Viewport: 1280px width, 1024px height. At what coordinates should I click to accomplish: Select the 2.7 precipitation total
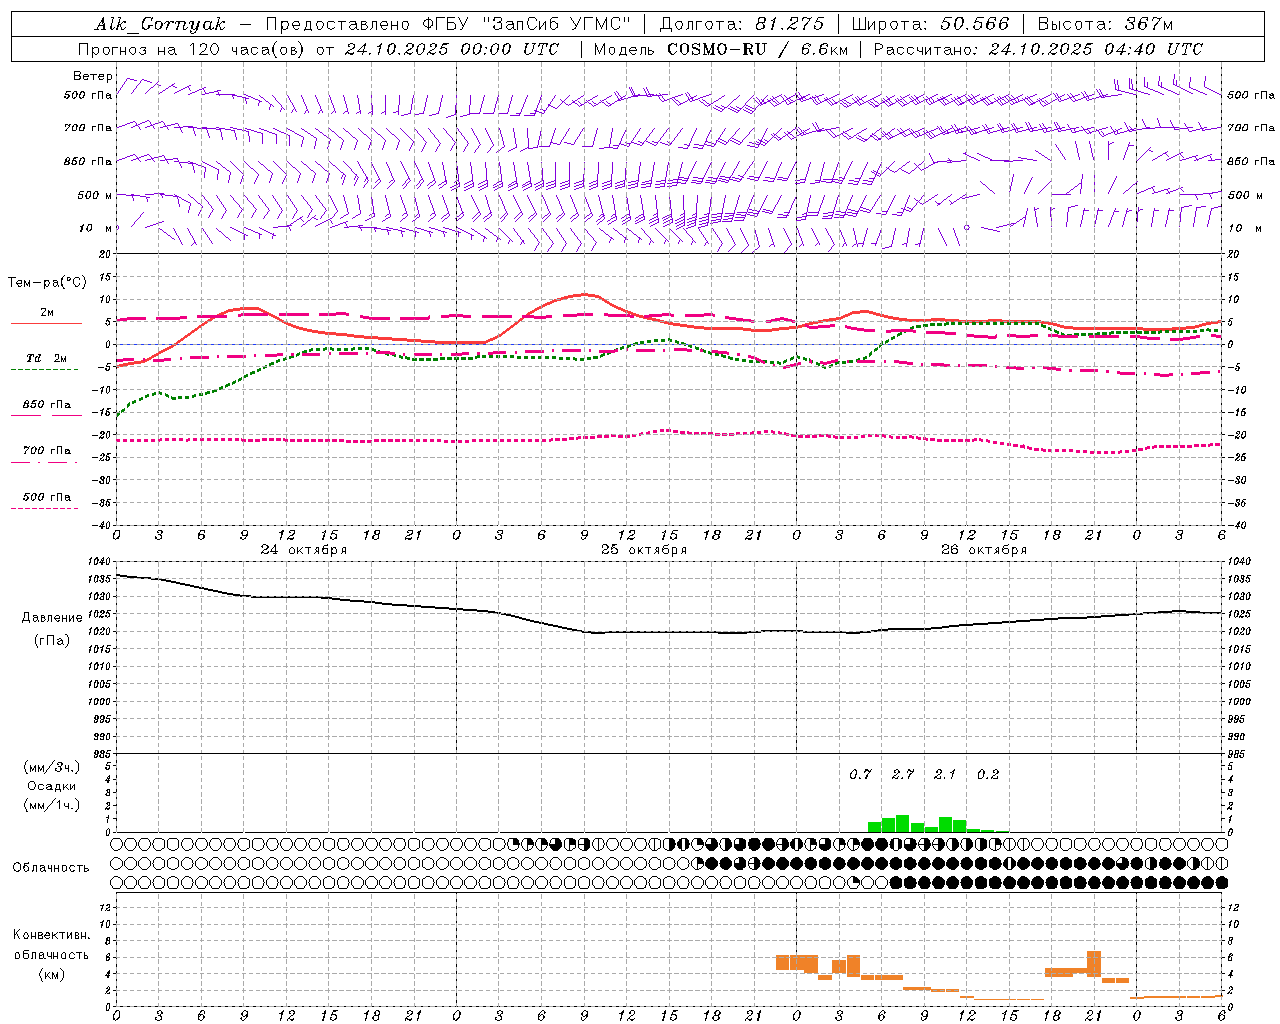click(903, 775)
